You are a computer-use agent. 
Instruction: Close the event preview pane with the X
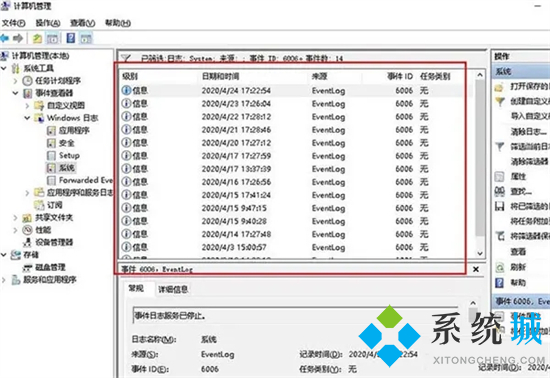(476, 269)
